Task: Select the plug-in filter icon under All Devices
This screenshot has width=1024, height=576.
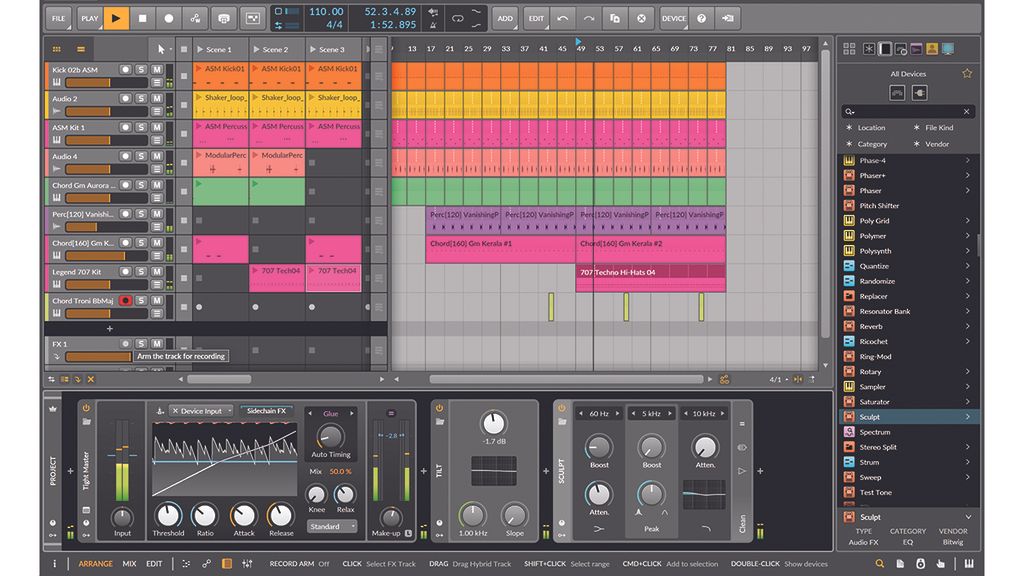Action: pyautogui.click(x=919, y=93)
